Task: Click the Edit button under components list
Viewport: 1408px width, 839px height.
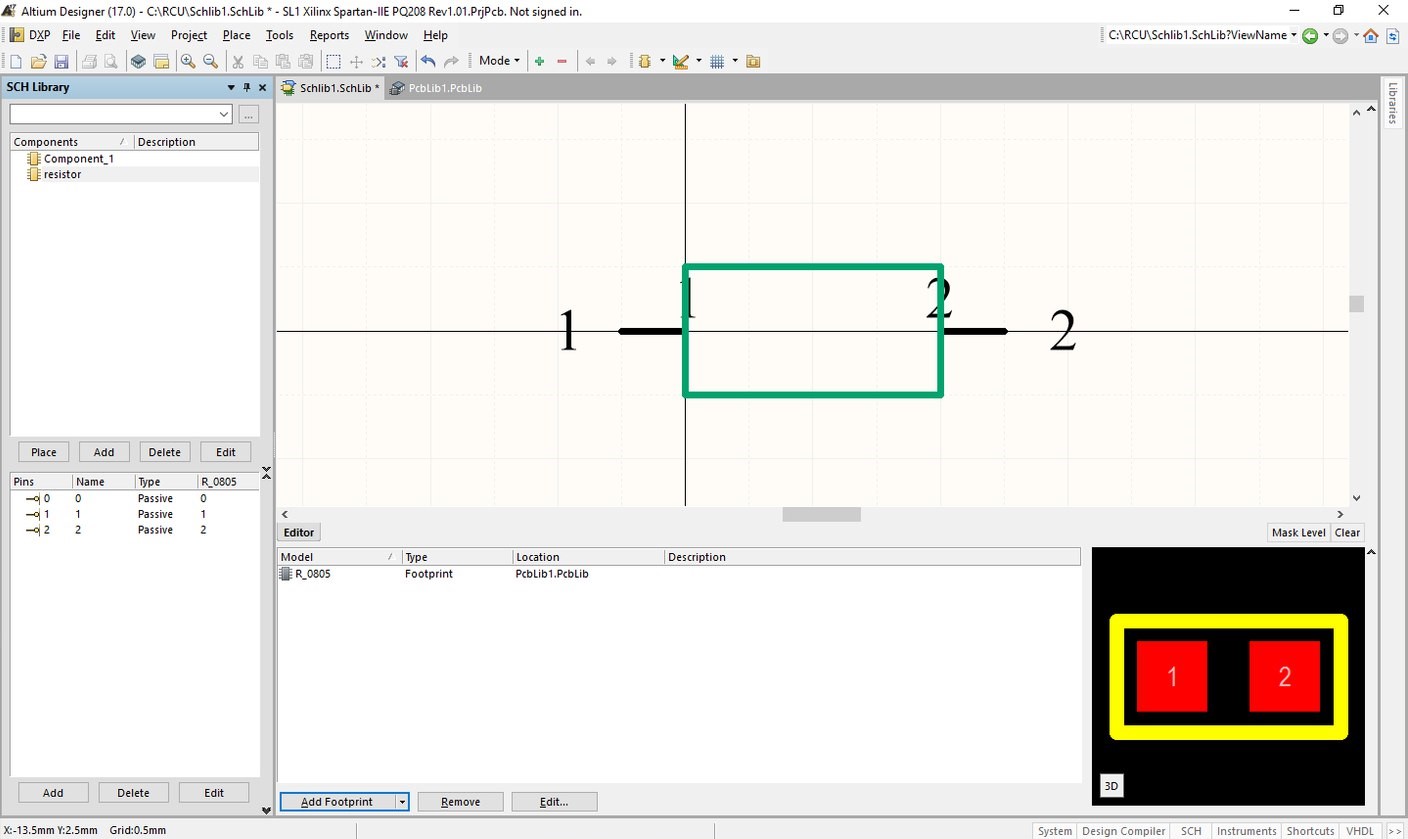Action: click(226, 452)
